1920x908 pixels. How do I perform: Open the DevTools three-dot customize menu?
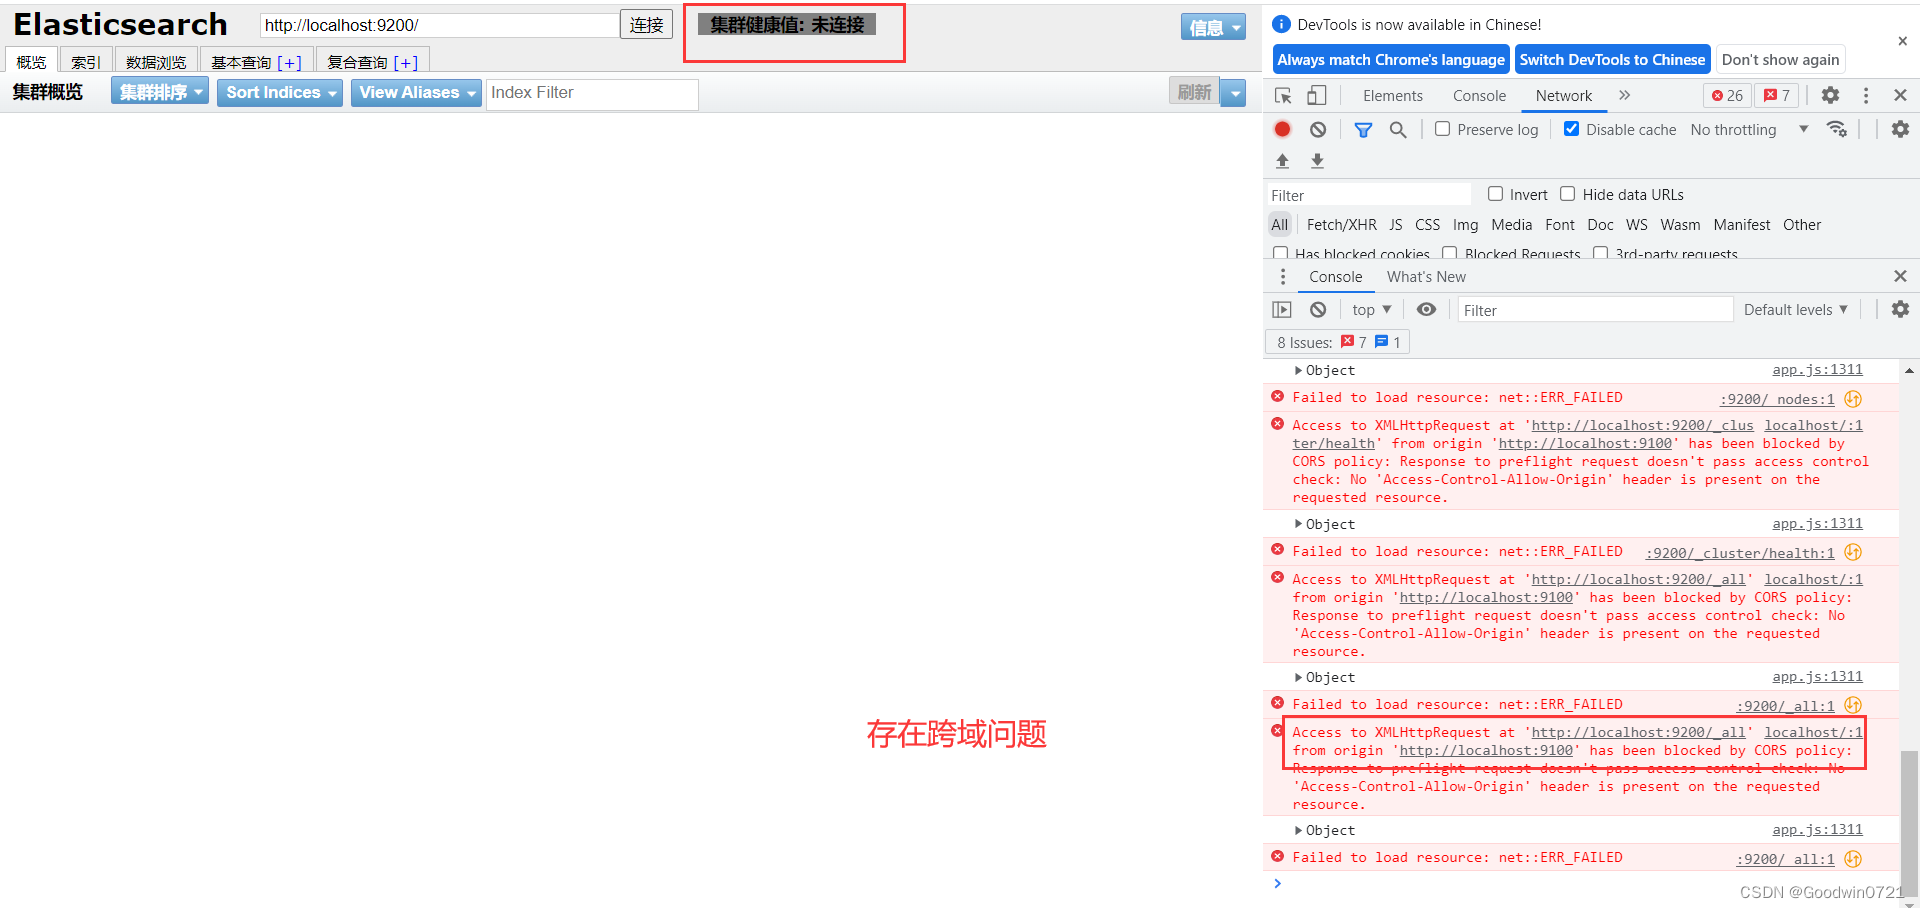(x=1865, y=95)
